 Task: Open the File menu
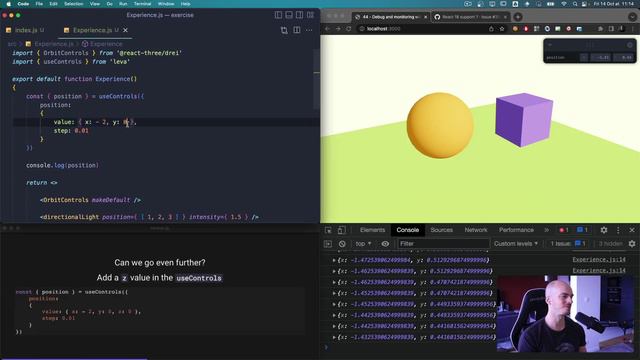(39, 4)
